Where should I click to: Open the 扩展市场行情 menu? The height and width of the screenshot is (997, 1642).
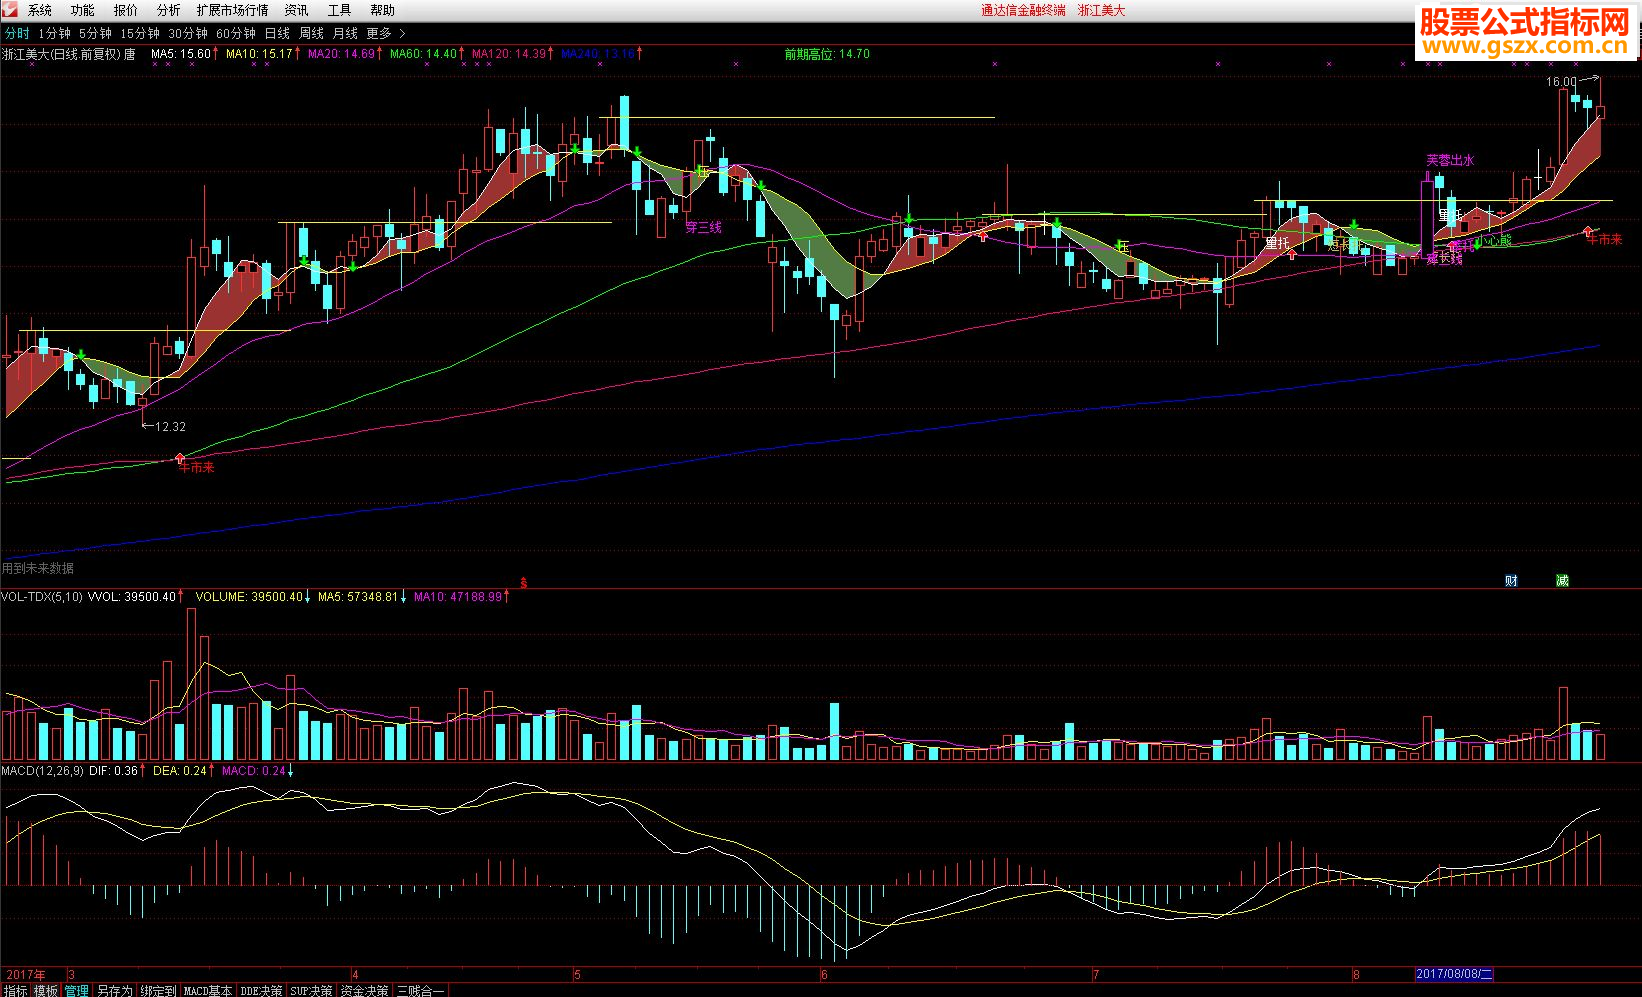[x=233, y=10]
